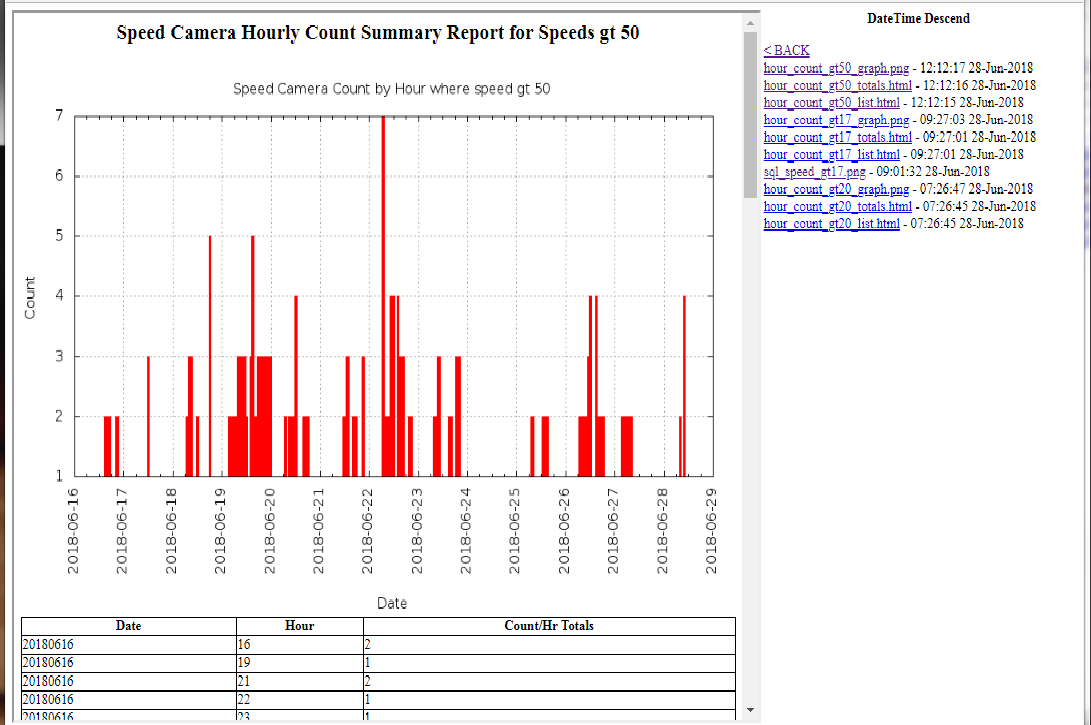The image size is (1091, 725).
Task: Open hour_count_gt20_list.html link
Action: tap(831, 223)
